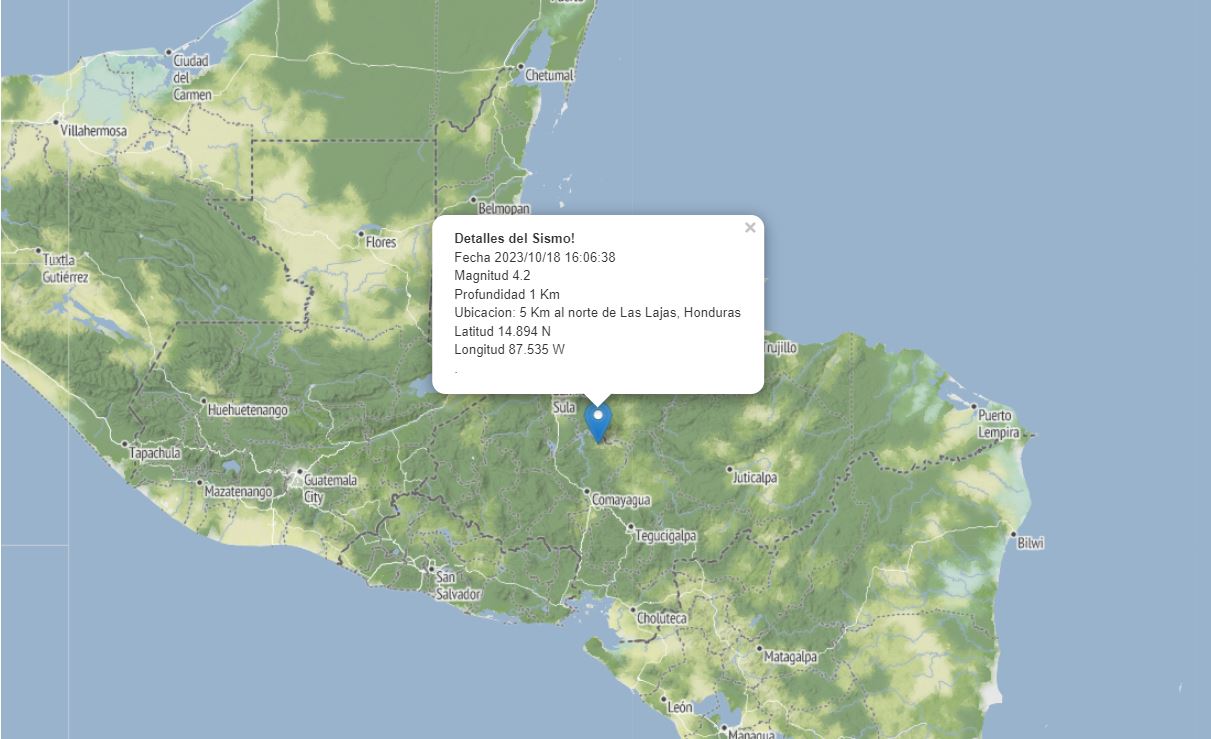Click the Villahermosa city label

[x=94, y=131]
